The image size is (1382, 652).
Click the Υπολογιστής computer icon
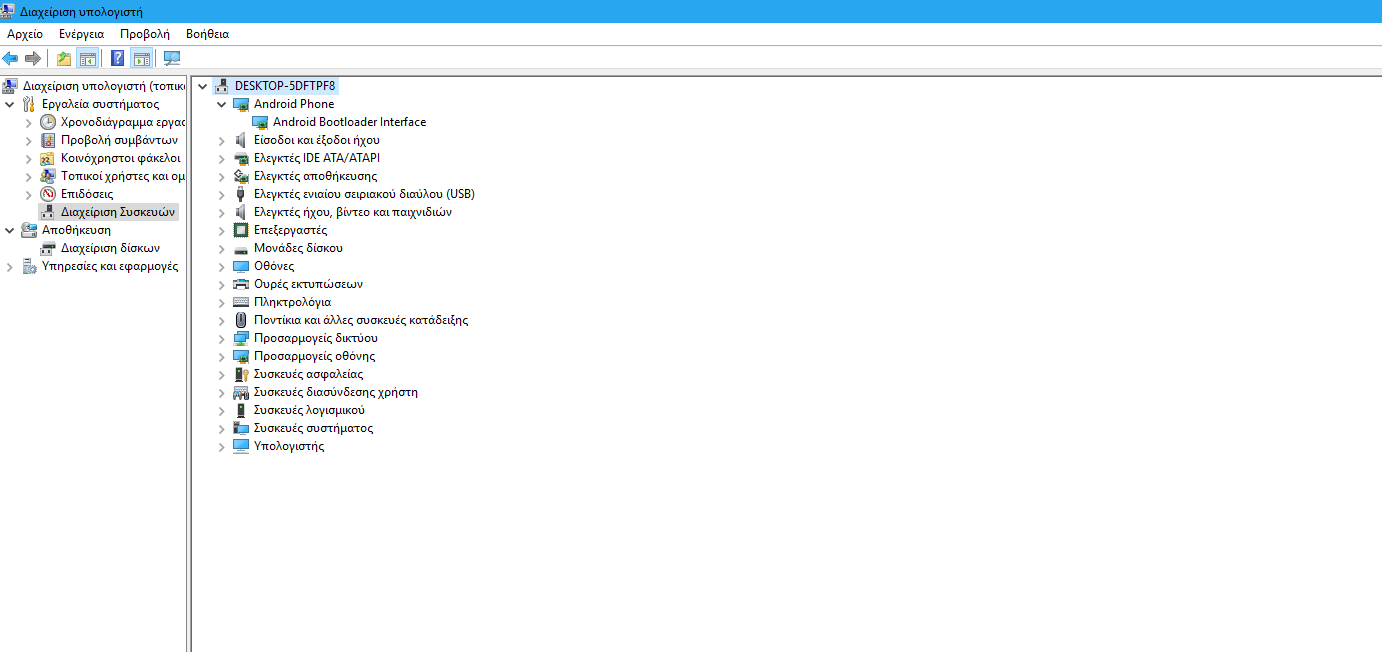click(241, 446)
